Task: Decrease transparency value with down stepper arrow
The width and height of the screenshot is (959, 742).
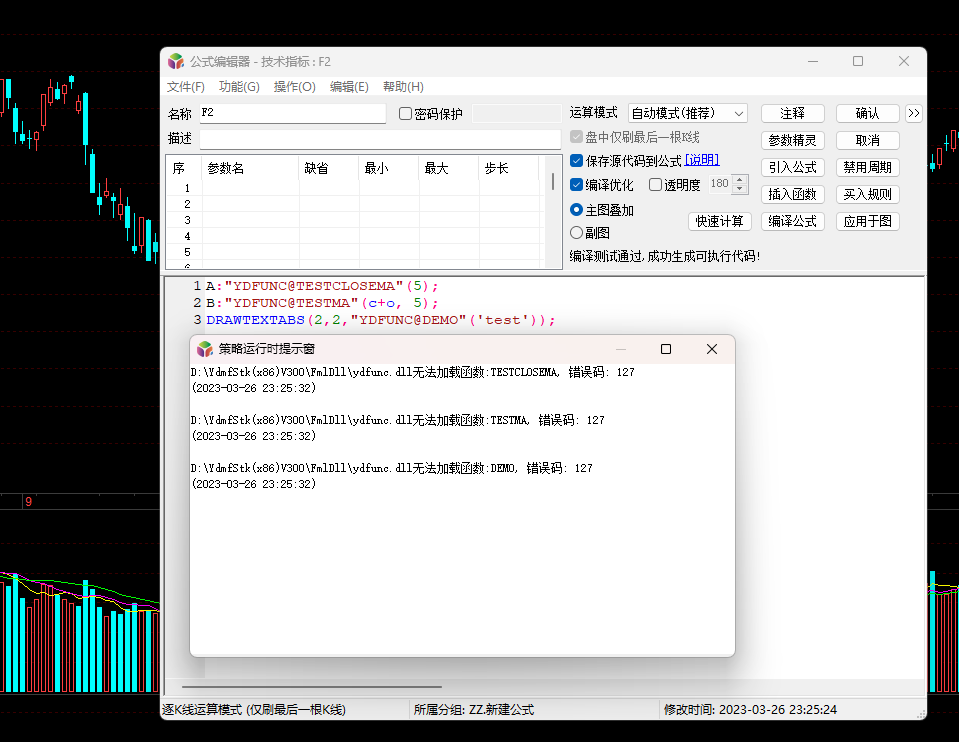Action: pyautogui.click(x=739, y=188)
